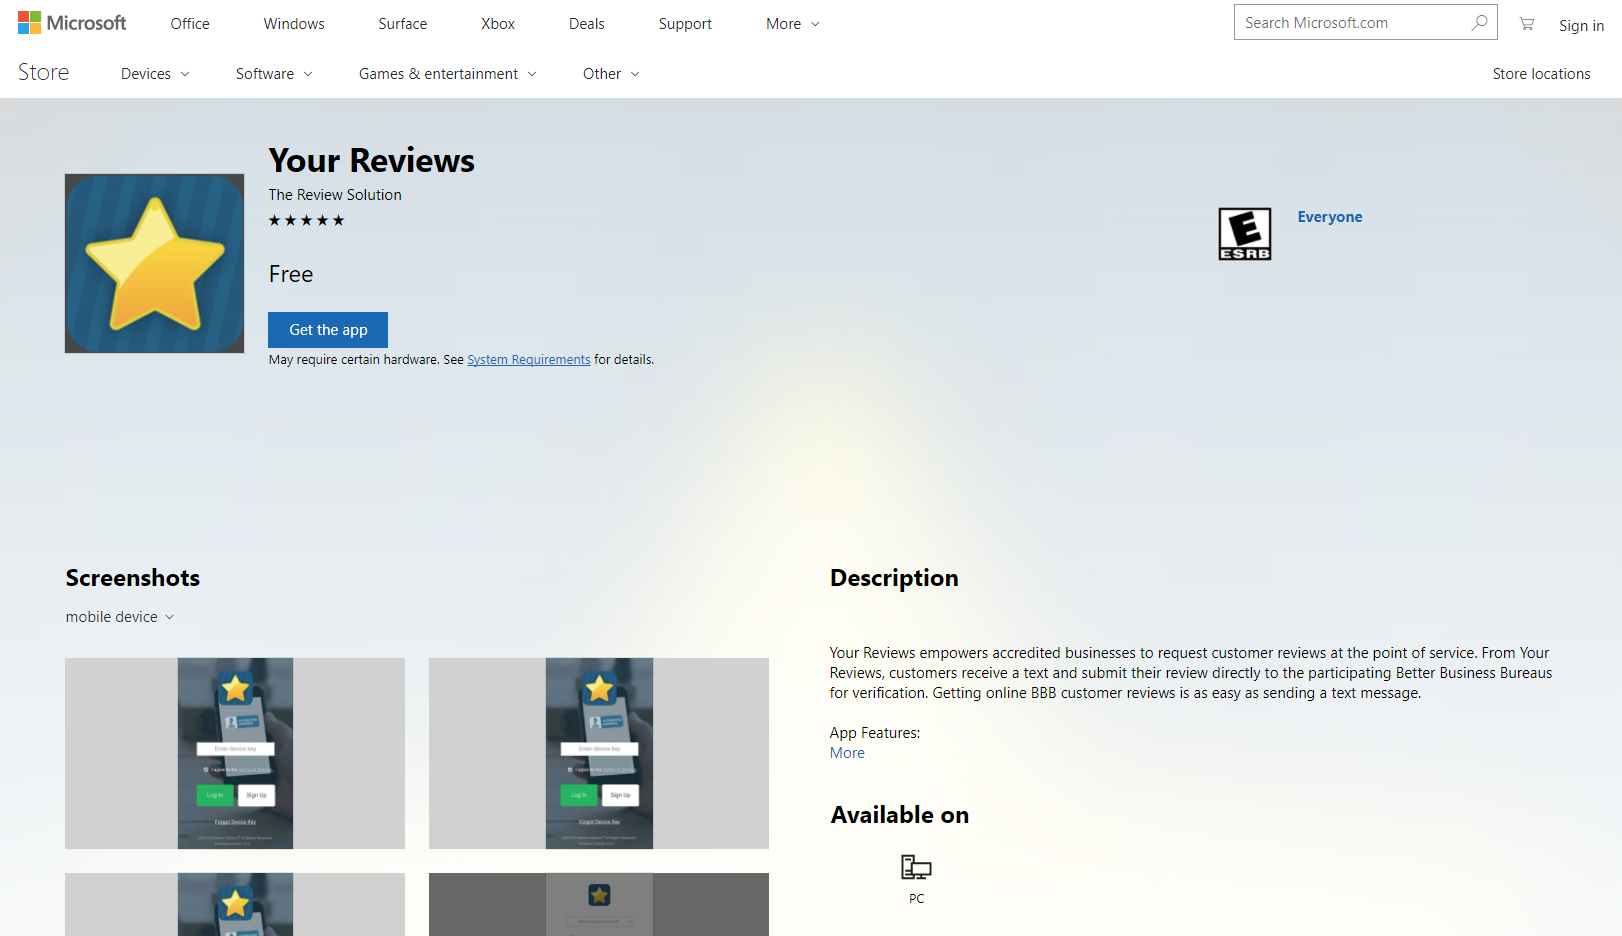This screenshot has width=1622, height=936.
Task: Click the five-star rating
Action: click(306, 221)
